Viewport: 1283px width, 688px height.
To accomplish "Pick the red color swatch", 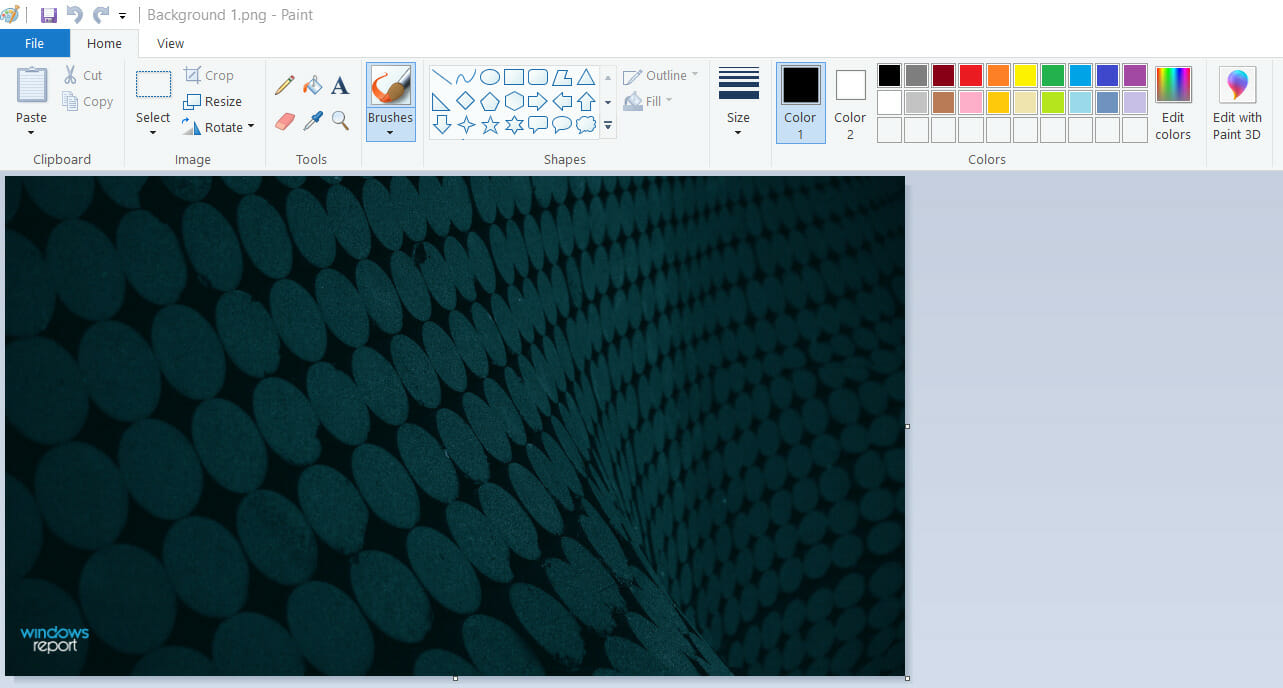I will pos(971,75).
